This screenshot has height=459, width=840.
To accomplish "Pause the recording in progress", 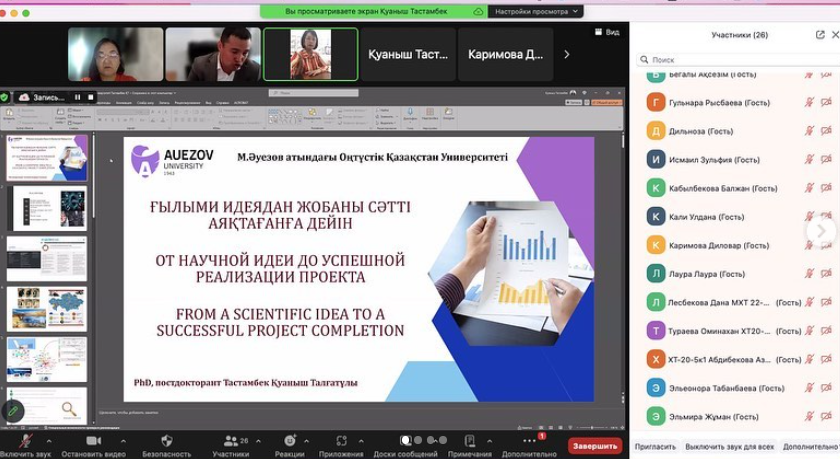I will (77, 97).
